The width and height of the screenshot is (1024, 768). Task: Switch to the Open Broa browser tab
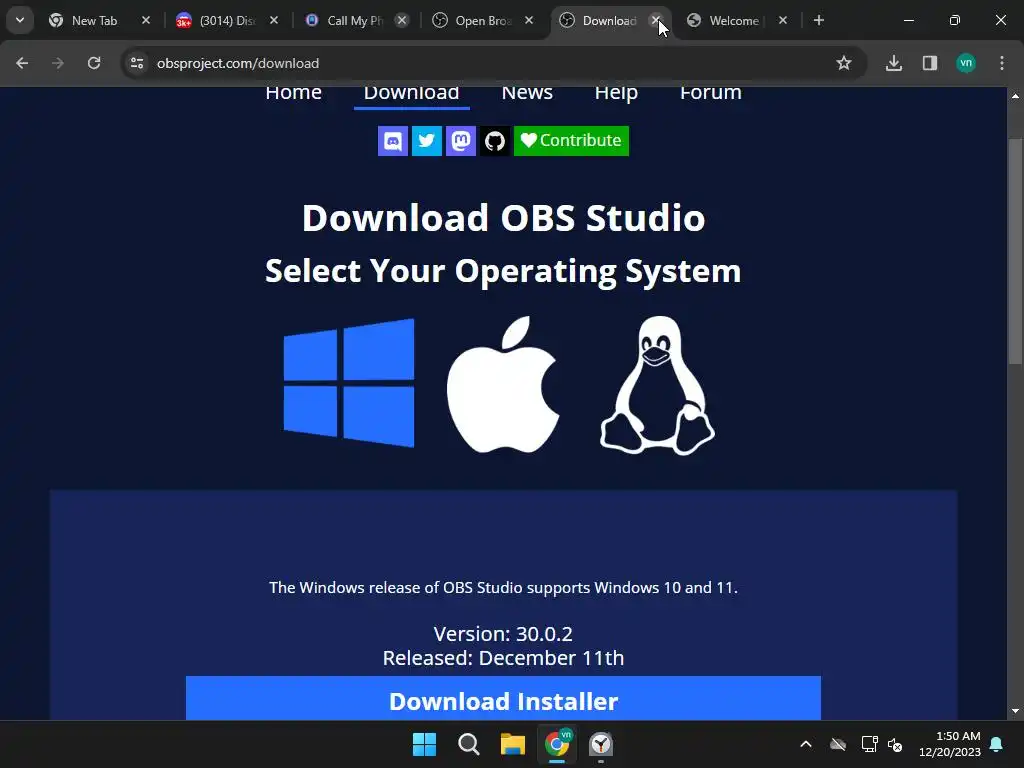483,21
